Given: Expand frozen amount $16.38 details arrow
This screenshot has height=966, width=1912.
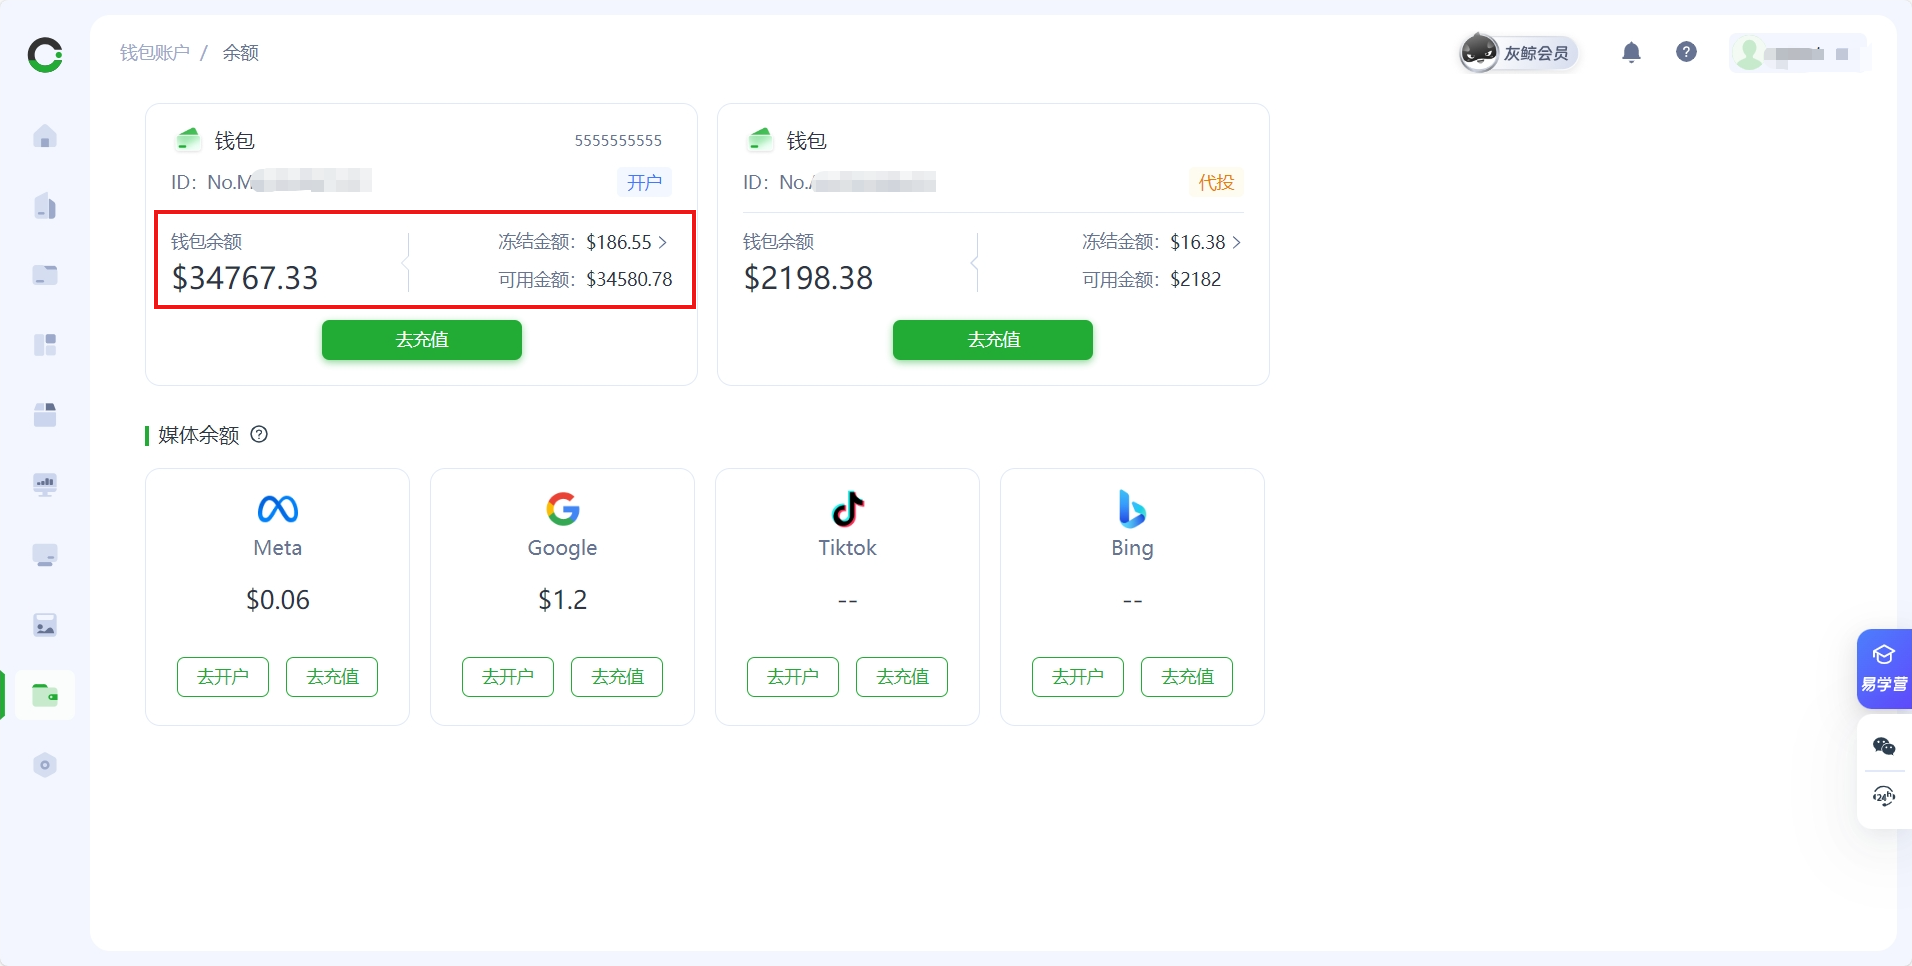Looking at the screenshot, I should coord(1237,242).
